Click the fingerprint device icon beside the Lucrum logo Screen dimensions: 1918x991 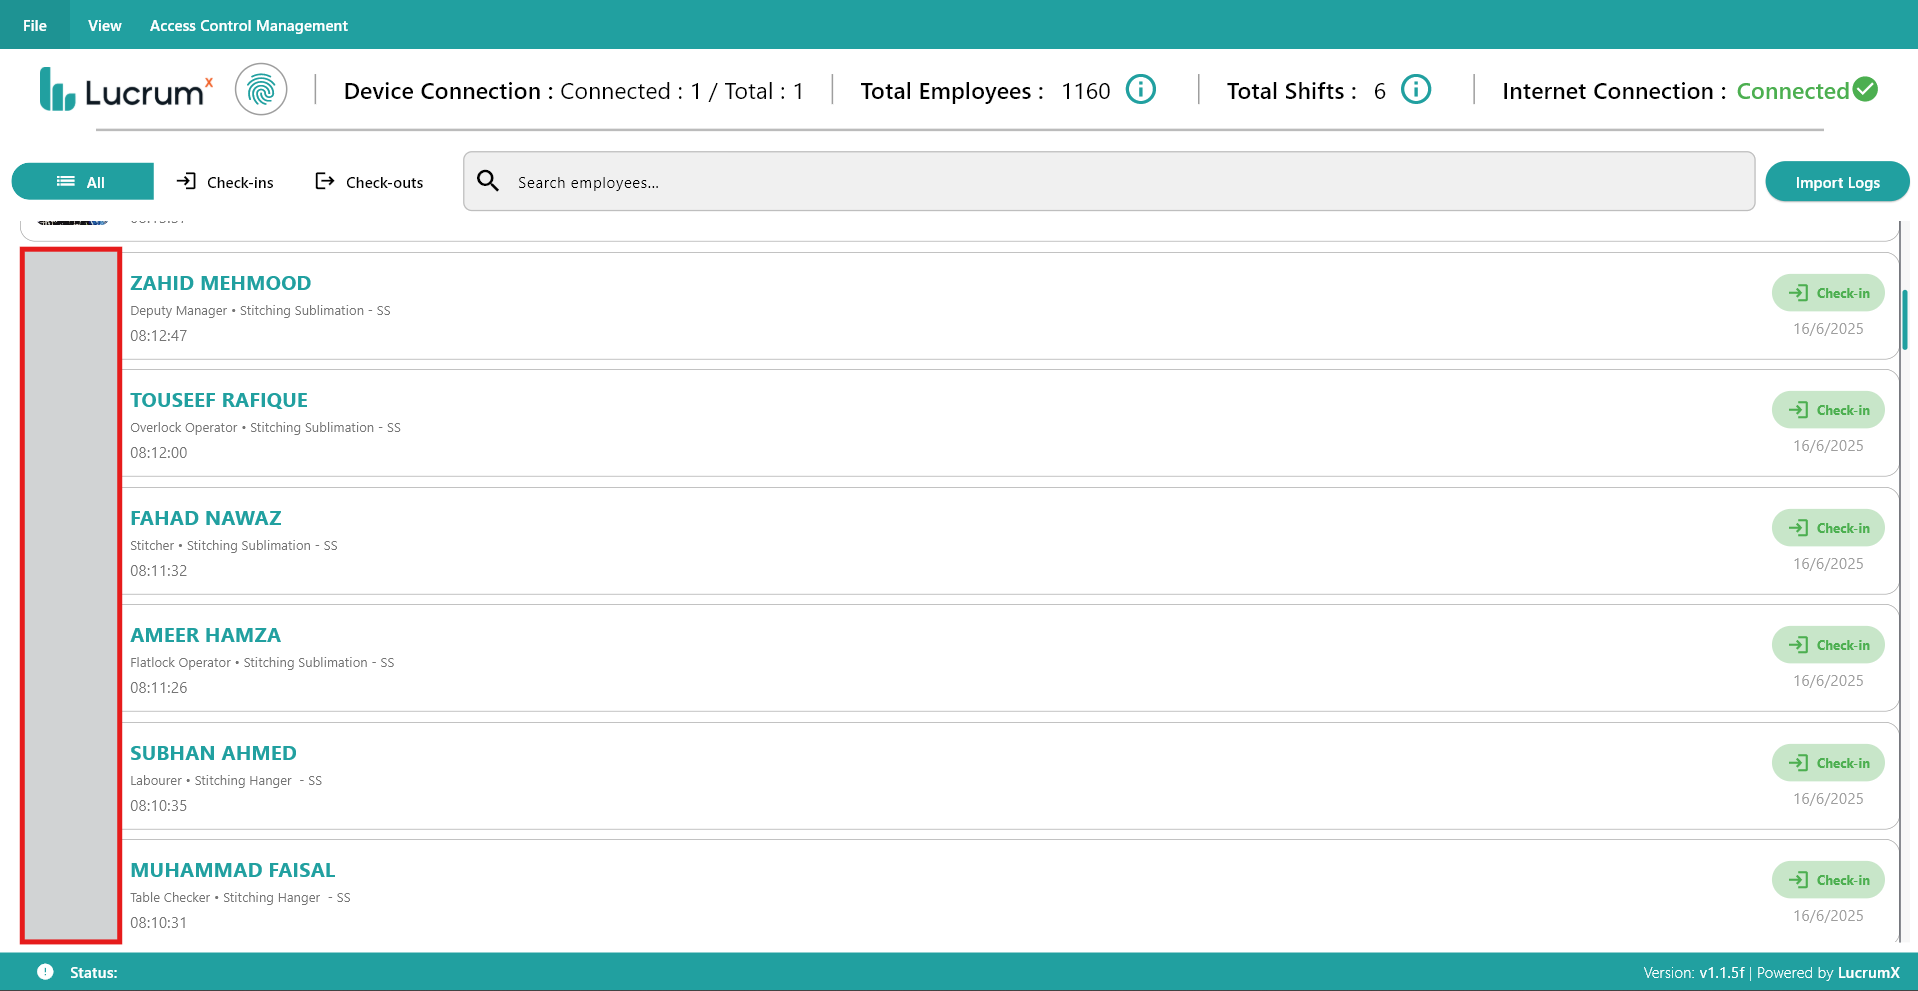point(261,89)
